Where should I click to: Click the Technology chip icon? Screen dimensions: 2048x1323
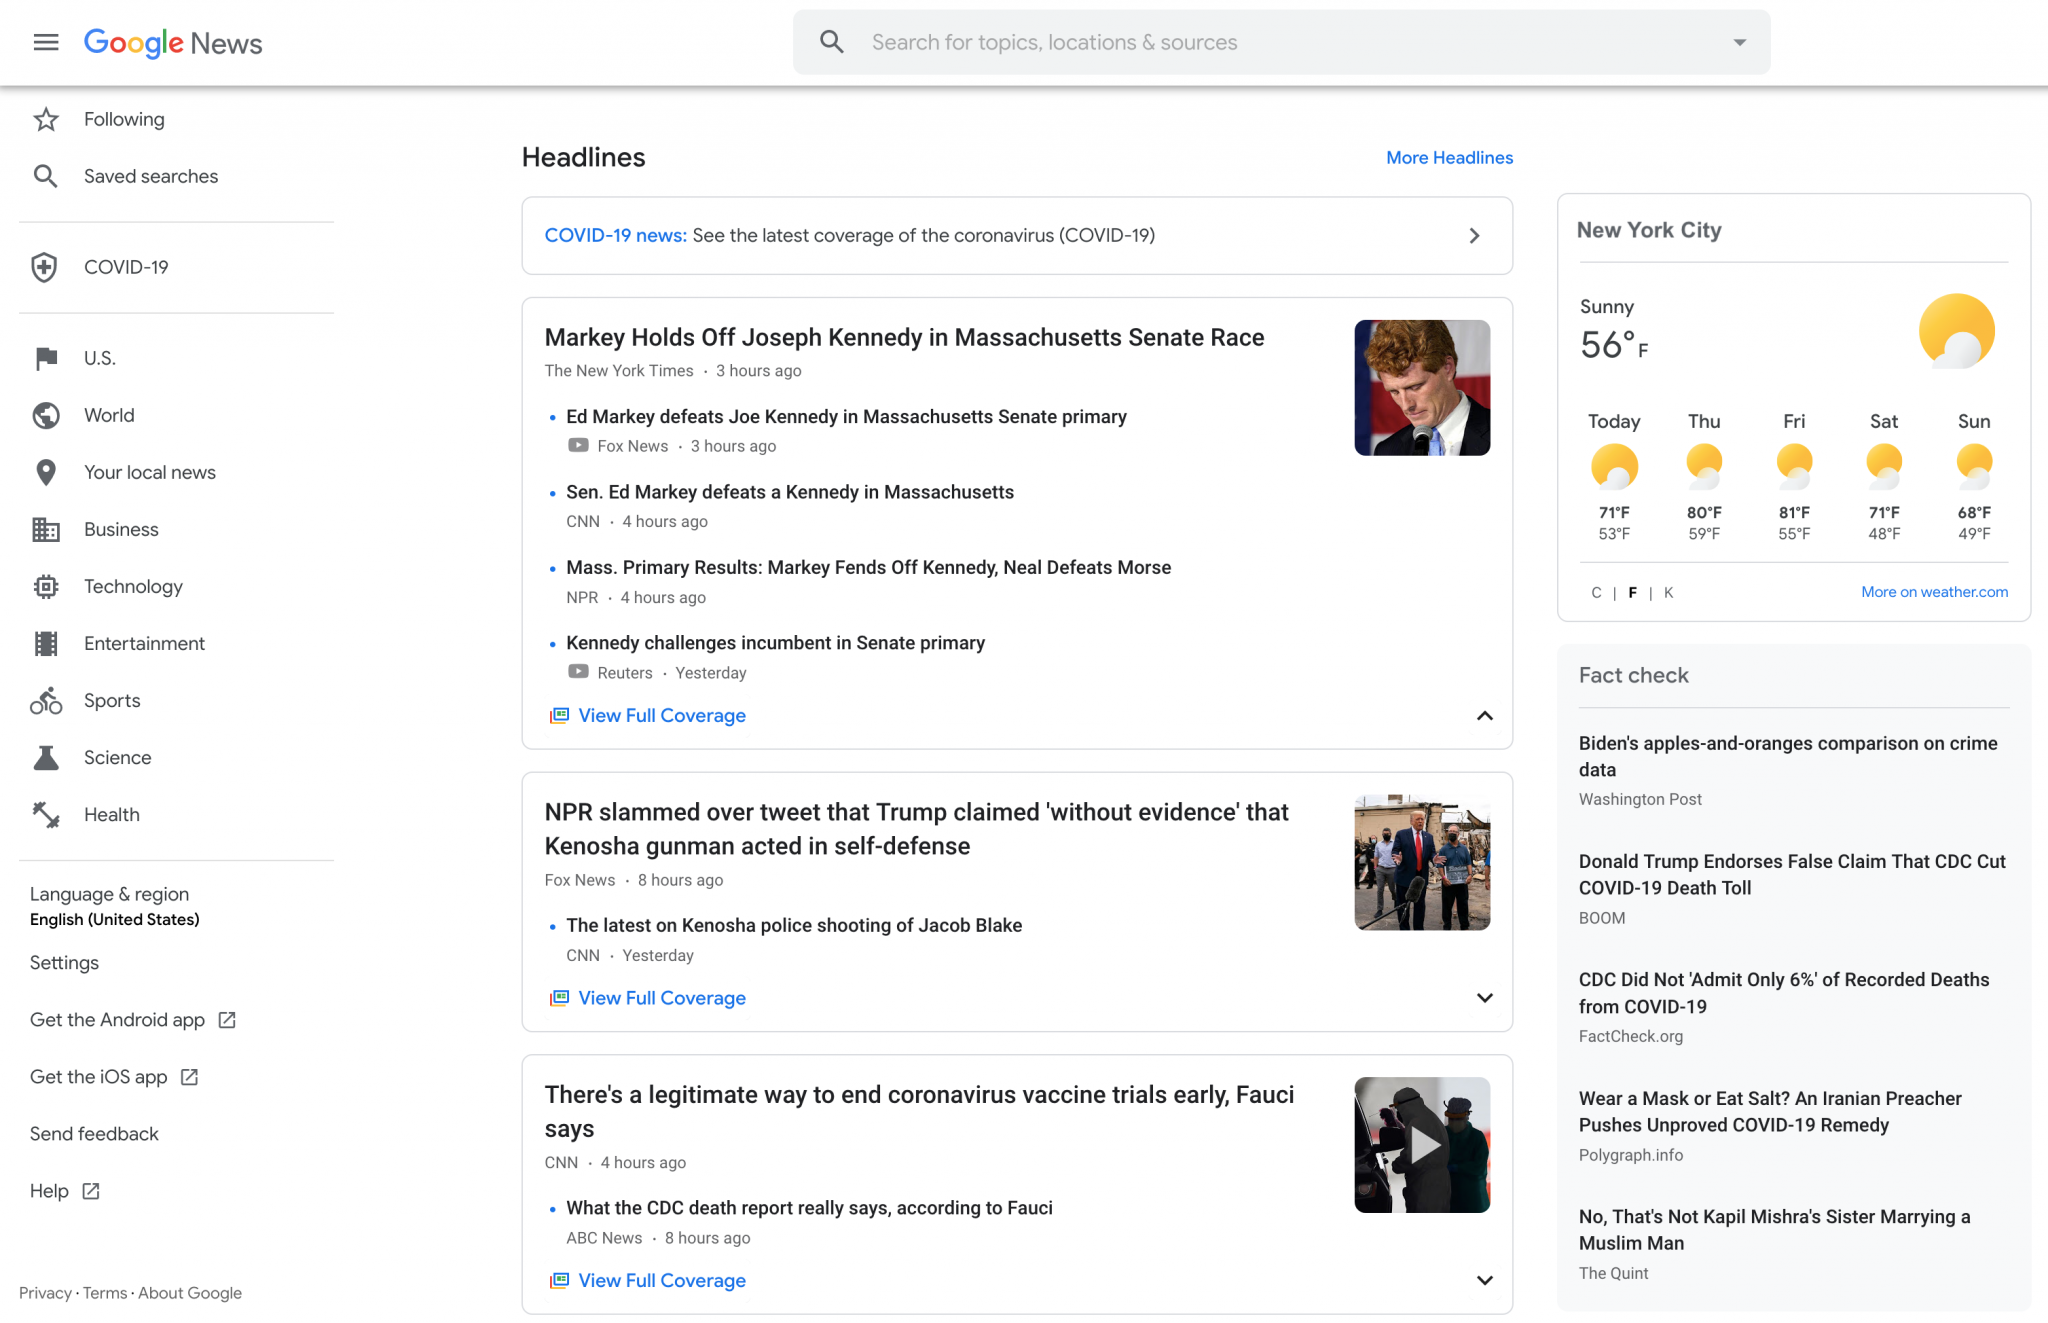46,586
